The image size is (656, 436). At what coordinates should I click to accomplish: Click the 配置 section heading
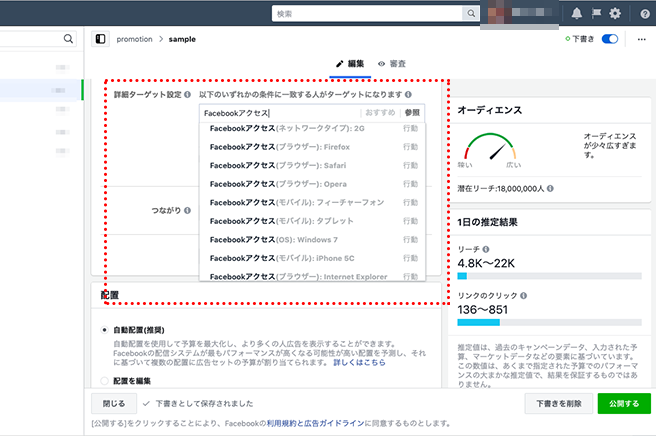point(110,295)
